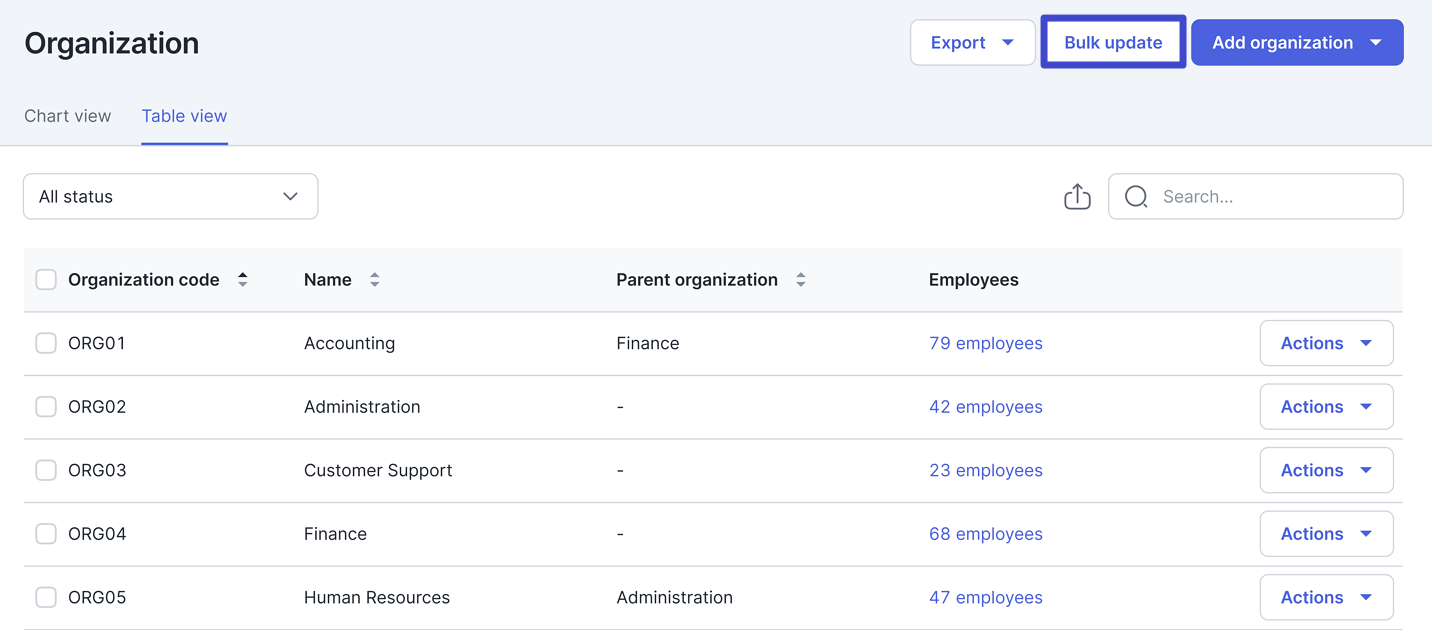Viewport: 1432px width, 630px height.
Task: Open the 68 employees link
Action: (x=985, y=534)
